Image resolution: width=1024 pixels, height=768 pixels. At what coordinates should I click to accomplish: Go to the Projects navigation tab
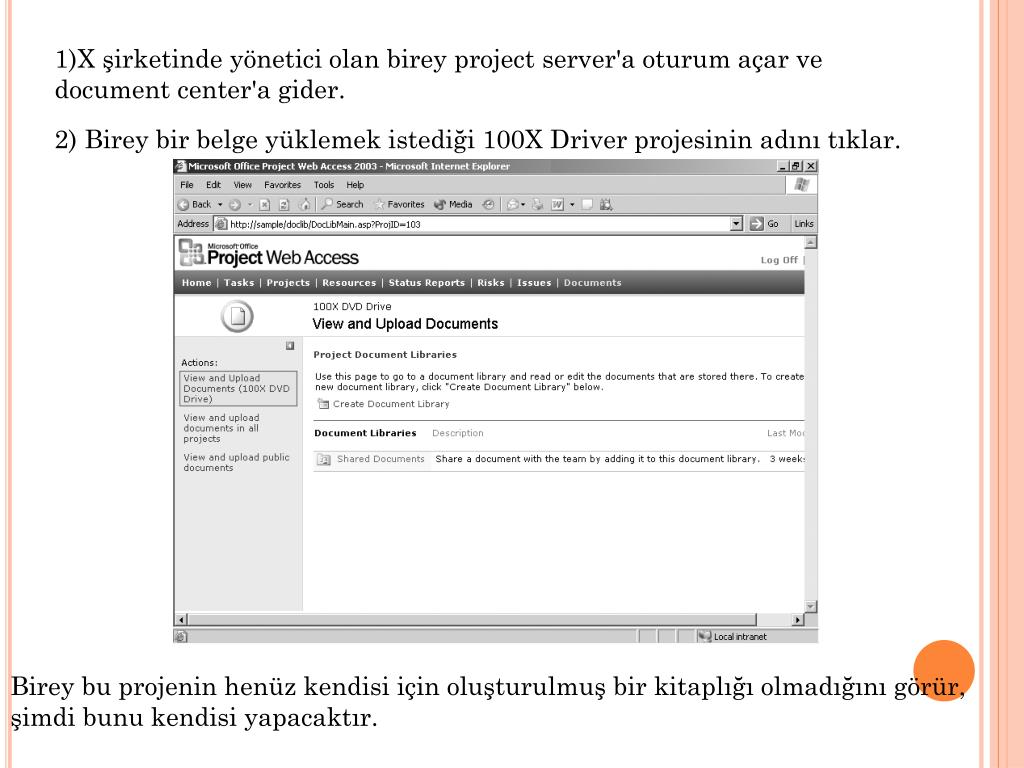(288, 283)
